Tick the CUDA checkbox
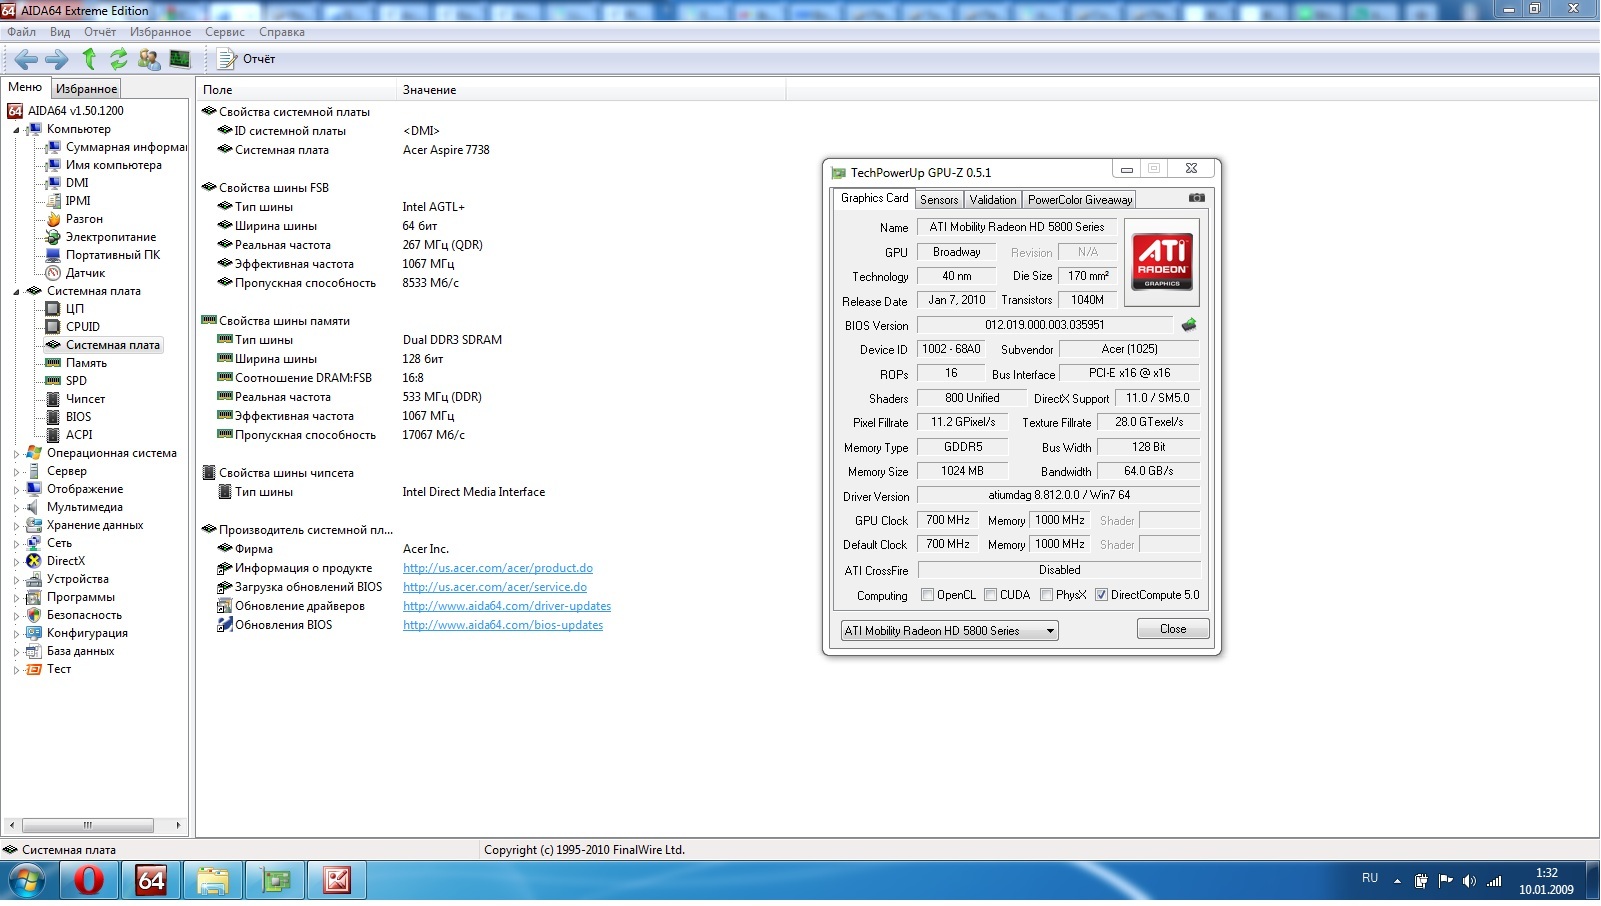The image size is (1601, 906). [990, 595]
